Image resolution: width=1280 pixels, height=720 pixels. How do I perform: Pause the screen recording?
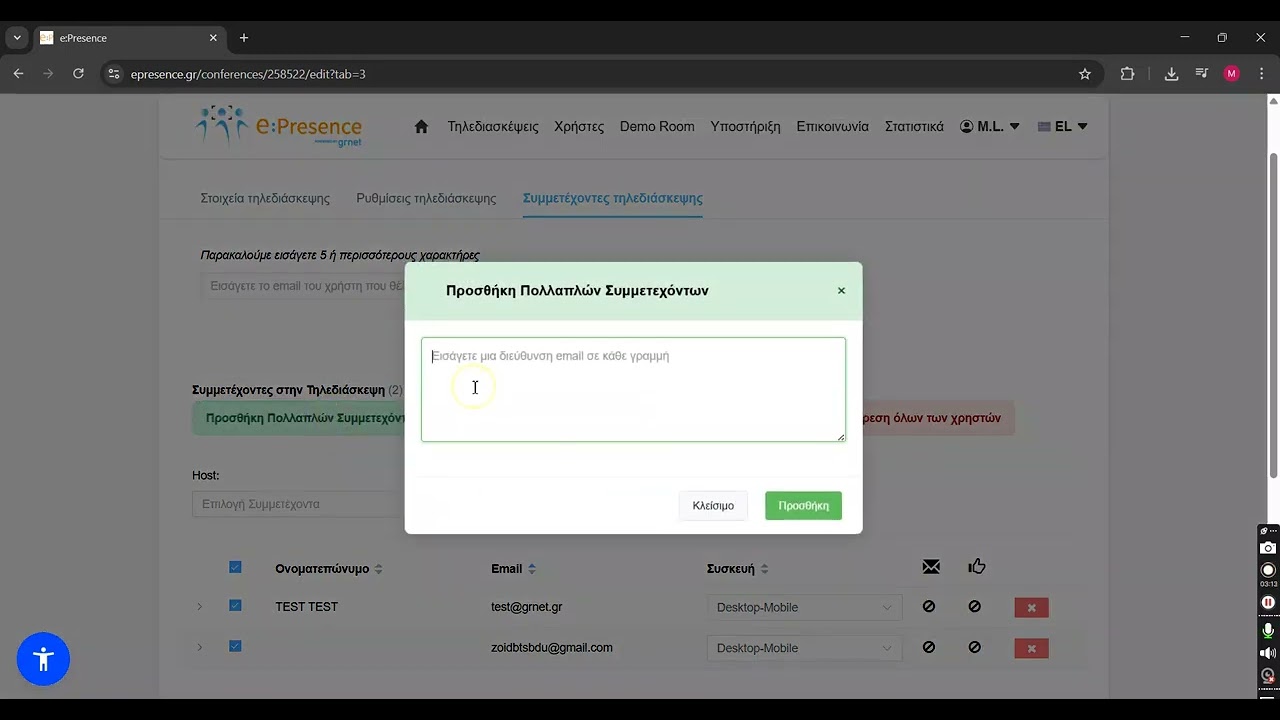click(x=1268, y=602)
